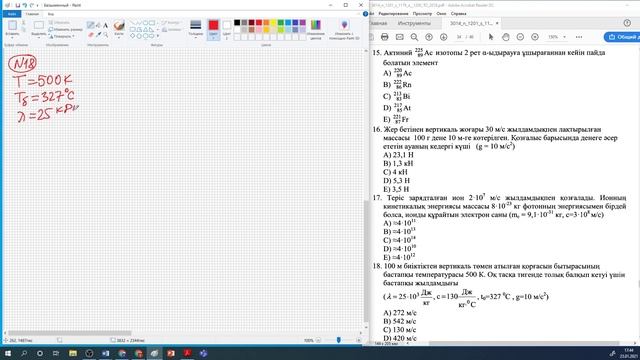Switch to the View ribbon tab in Paint

[x=51, y=14]
